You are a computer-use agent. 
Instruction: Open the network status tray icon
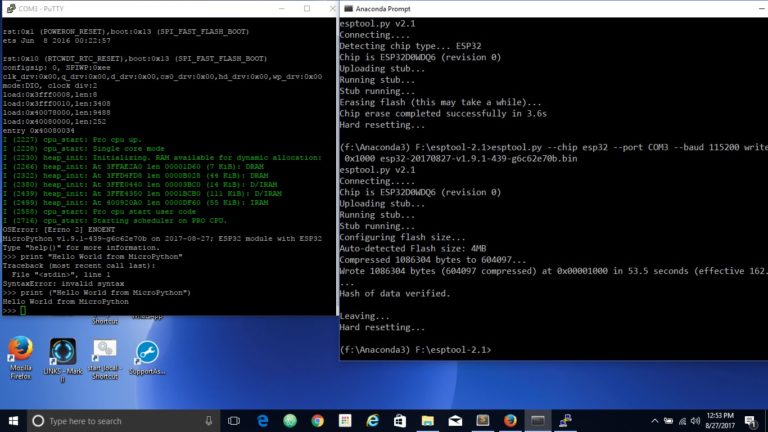tap(682, 421)
